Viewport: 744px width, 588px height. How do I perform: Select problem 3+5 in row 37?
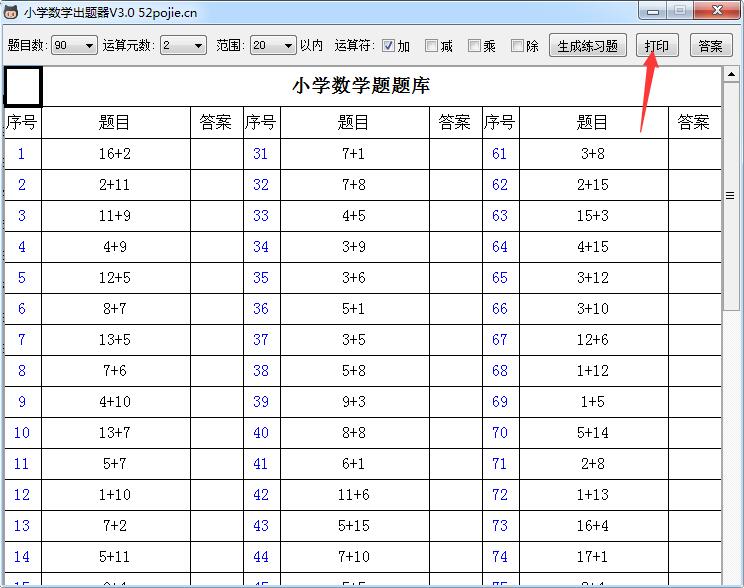coord(354,340)
